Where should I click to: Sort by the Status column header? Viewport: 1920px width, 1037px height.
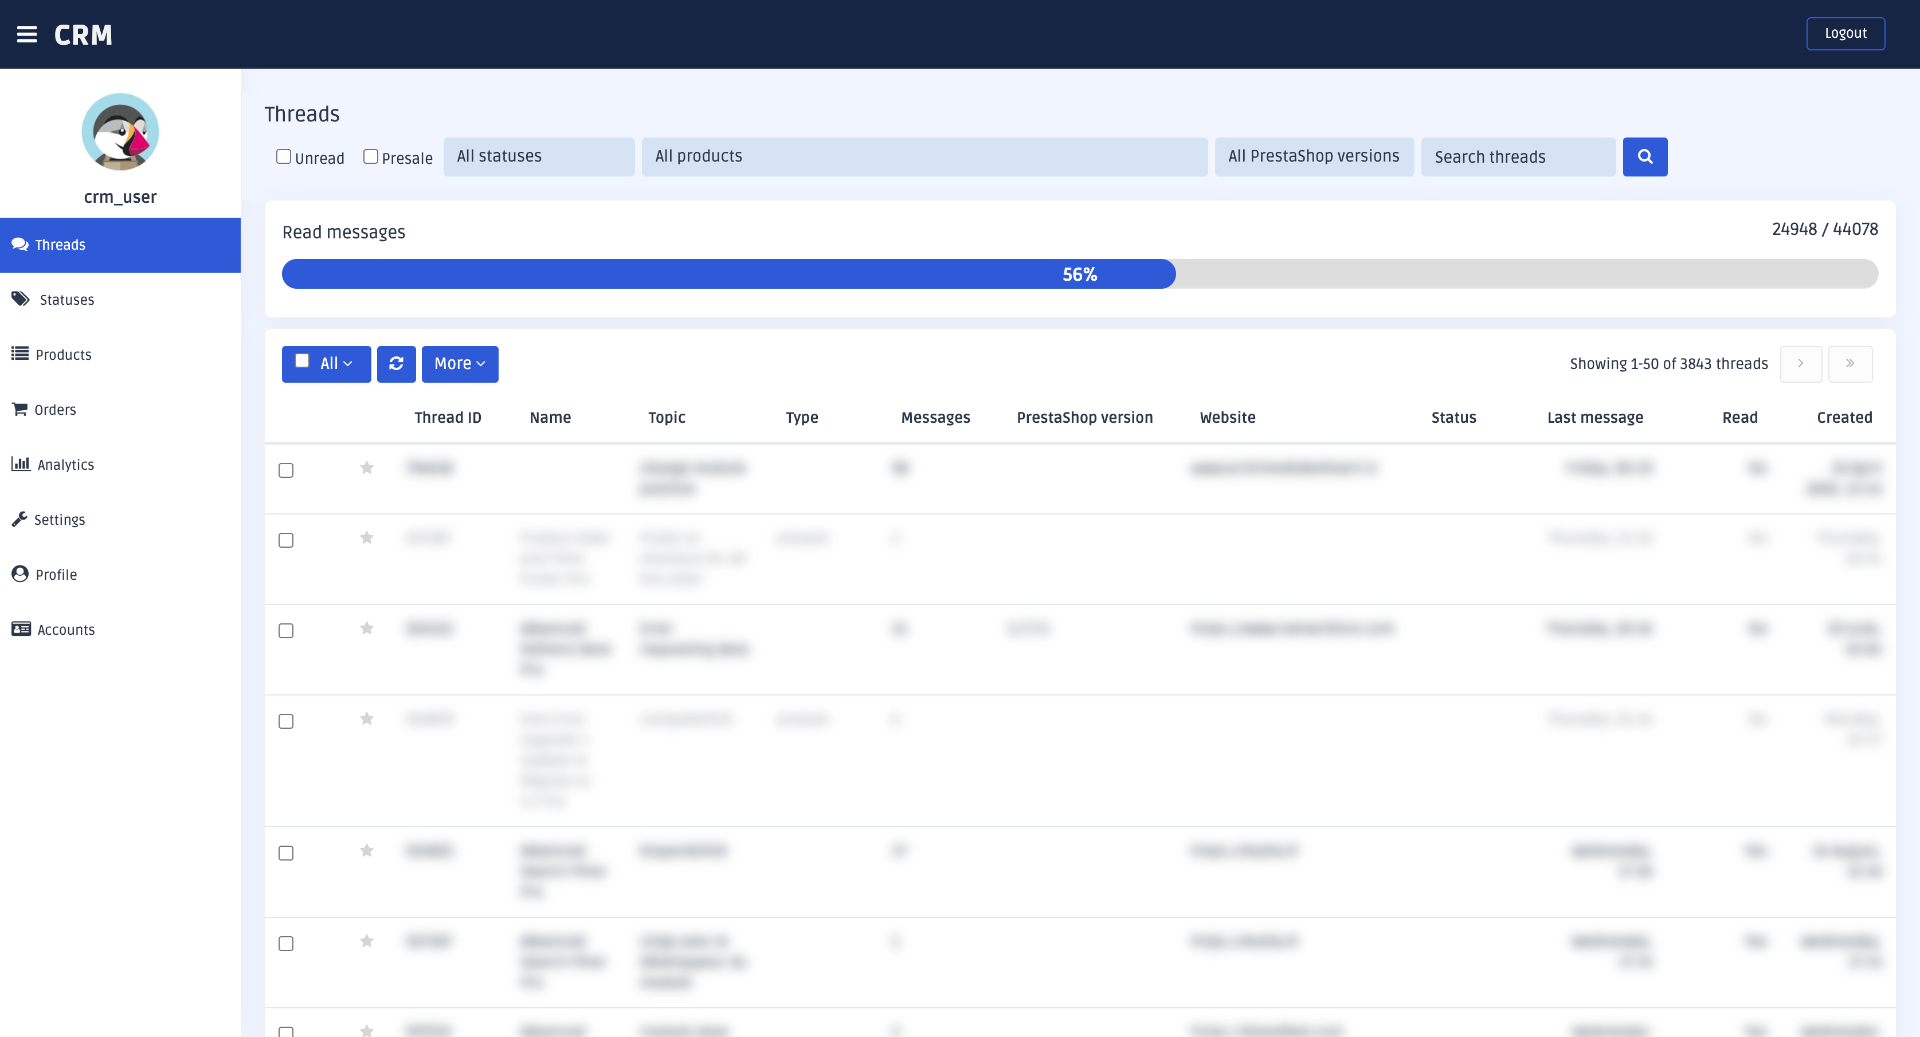1453,418
